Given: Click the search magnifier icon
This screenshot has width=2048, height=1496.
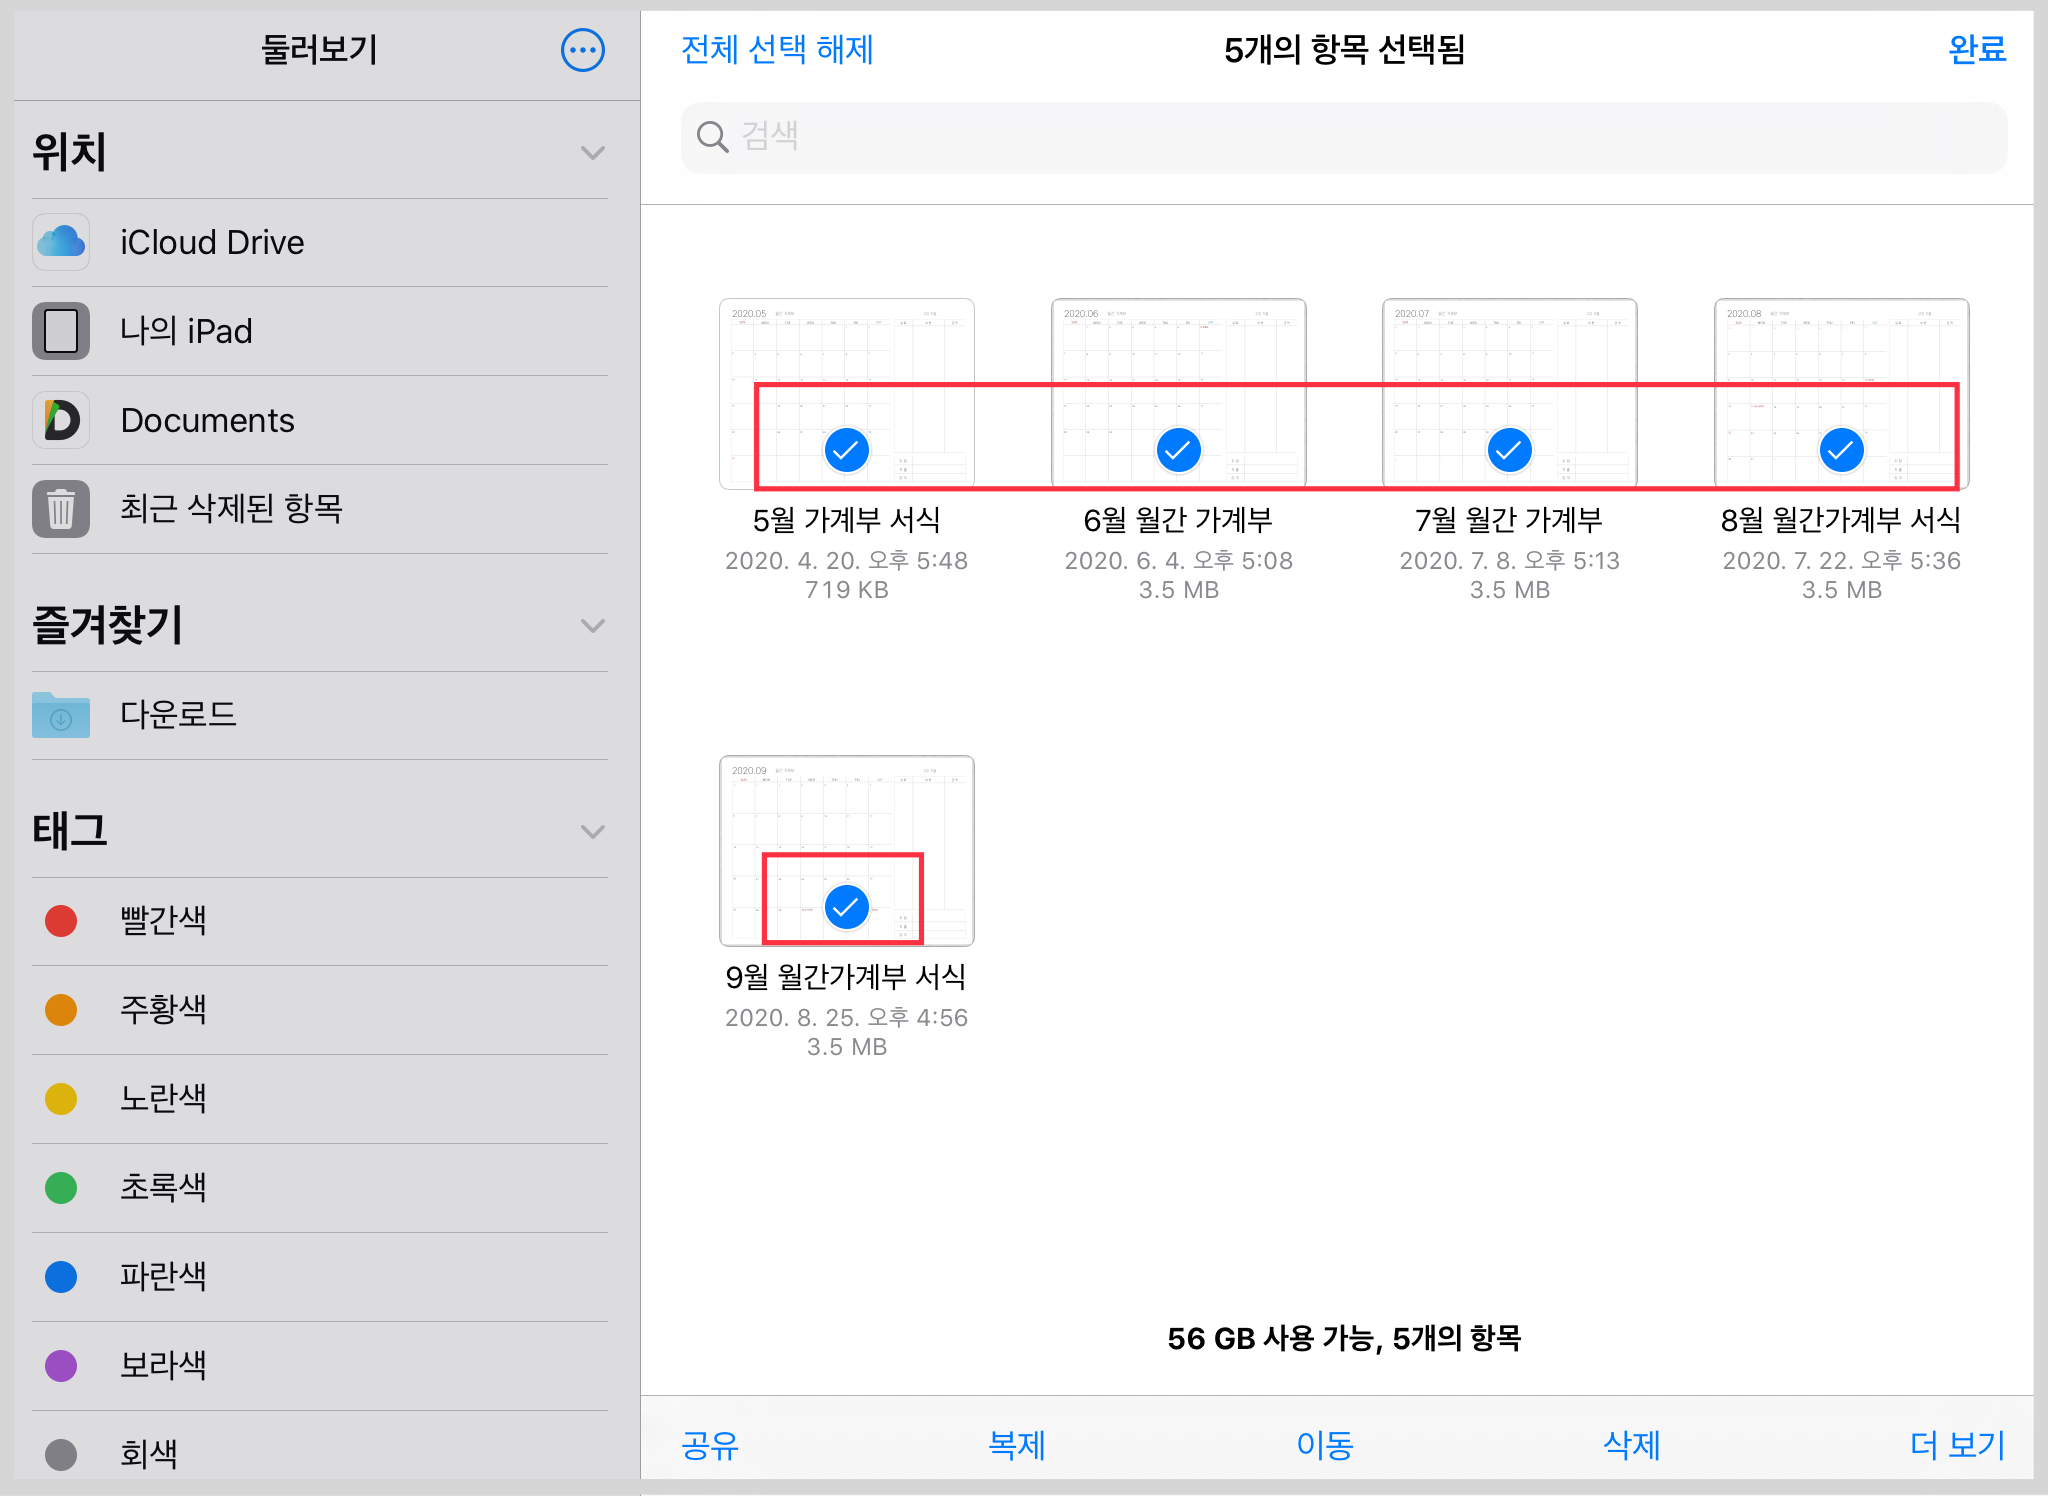Looking at the screenshot, I should pos(712,137).
